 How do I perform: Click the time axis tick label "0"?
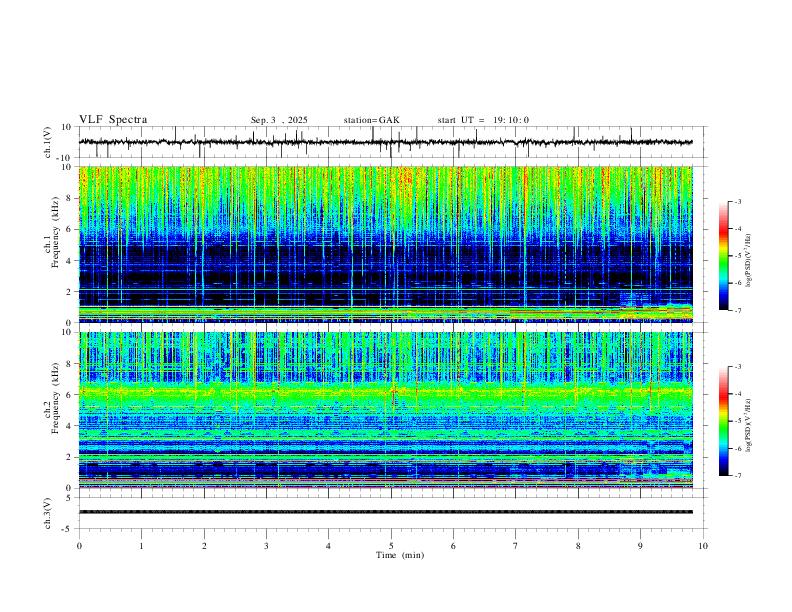pos(79,546)
